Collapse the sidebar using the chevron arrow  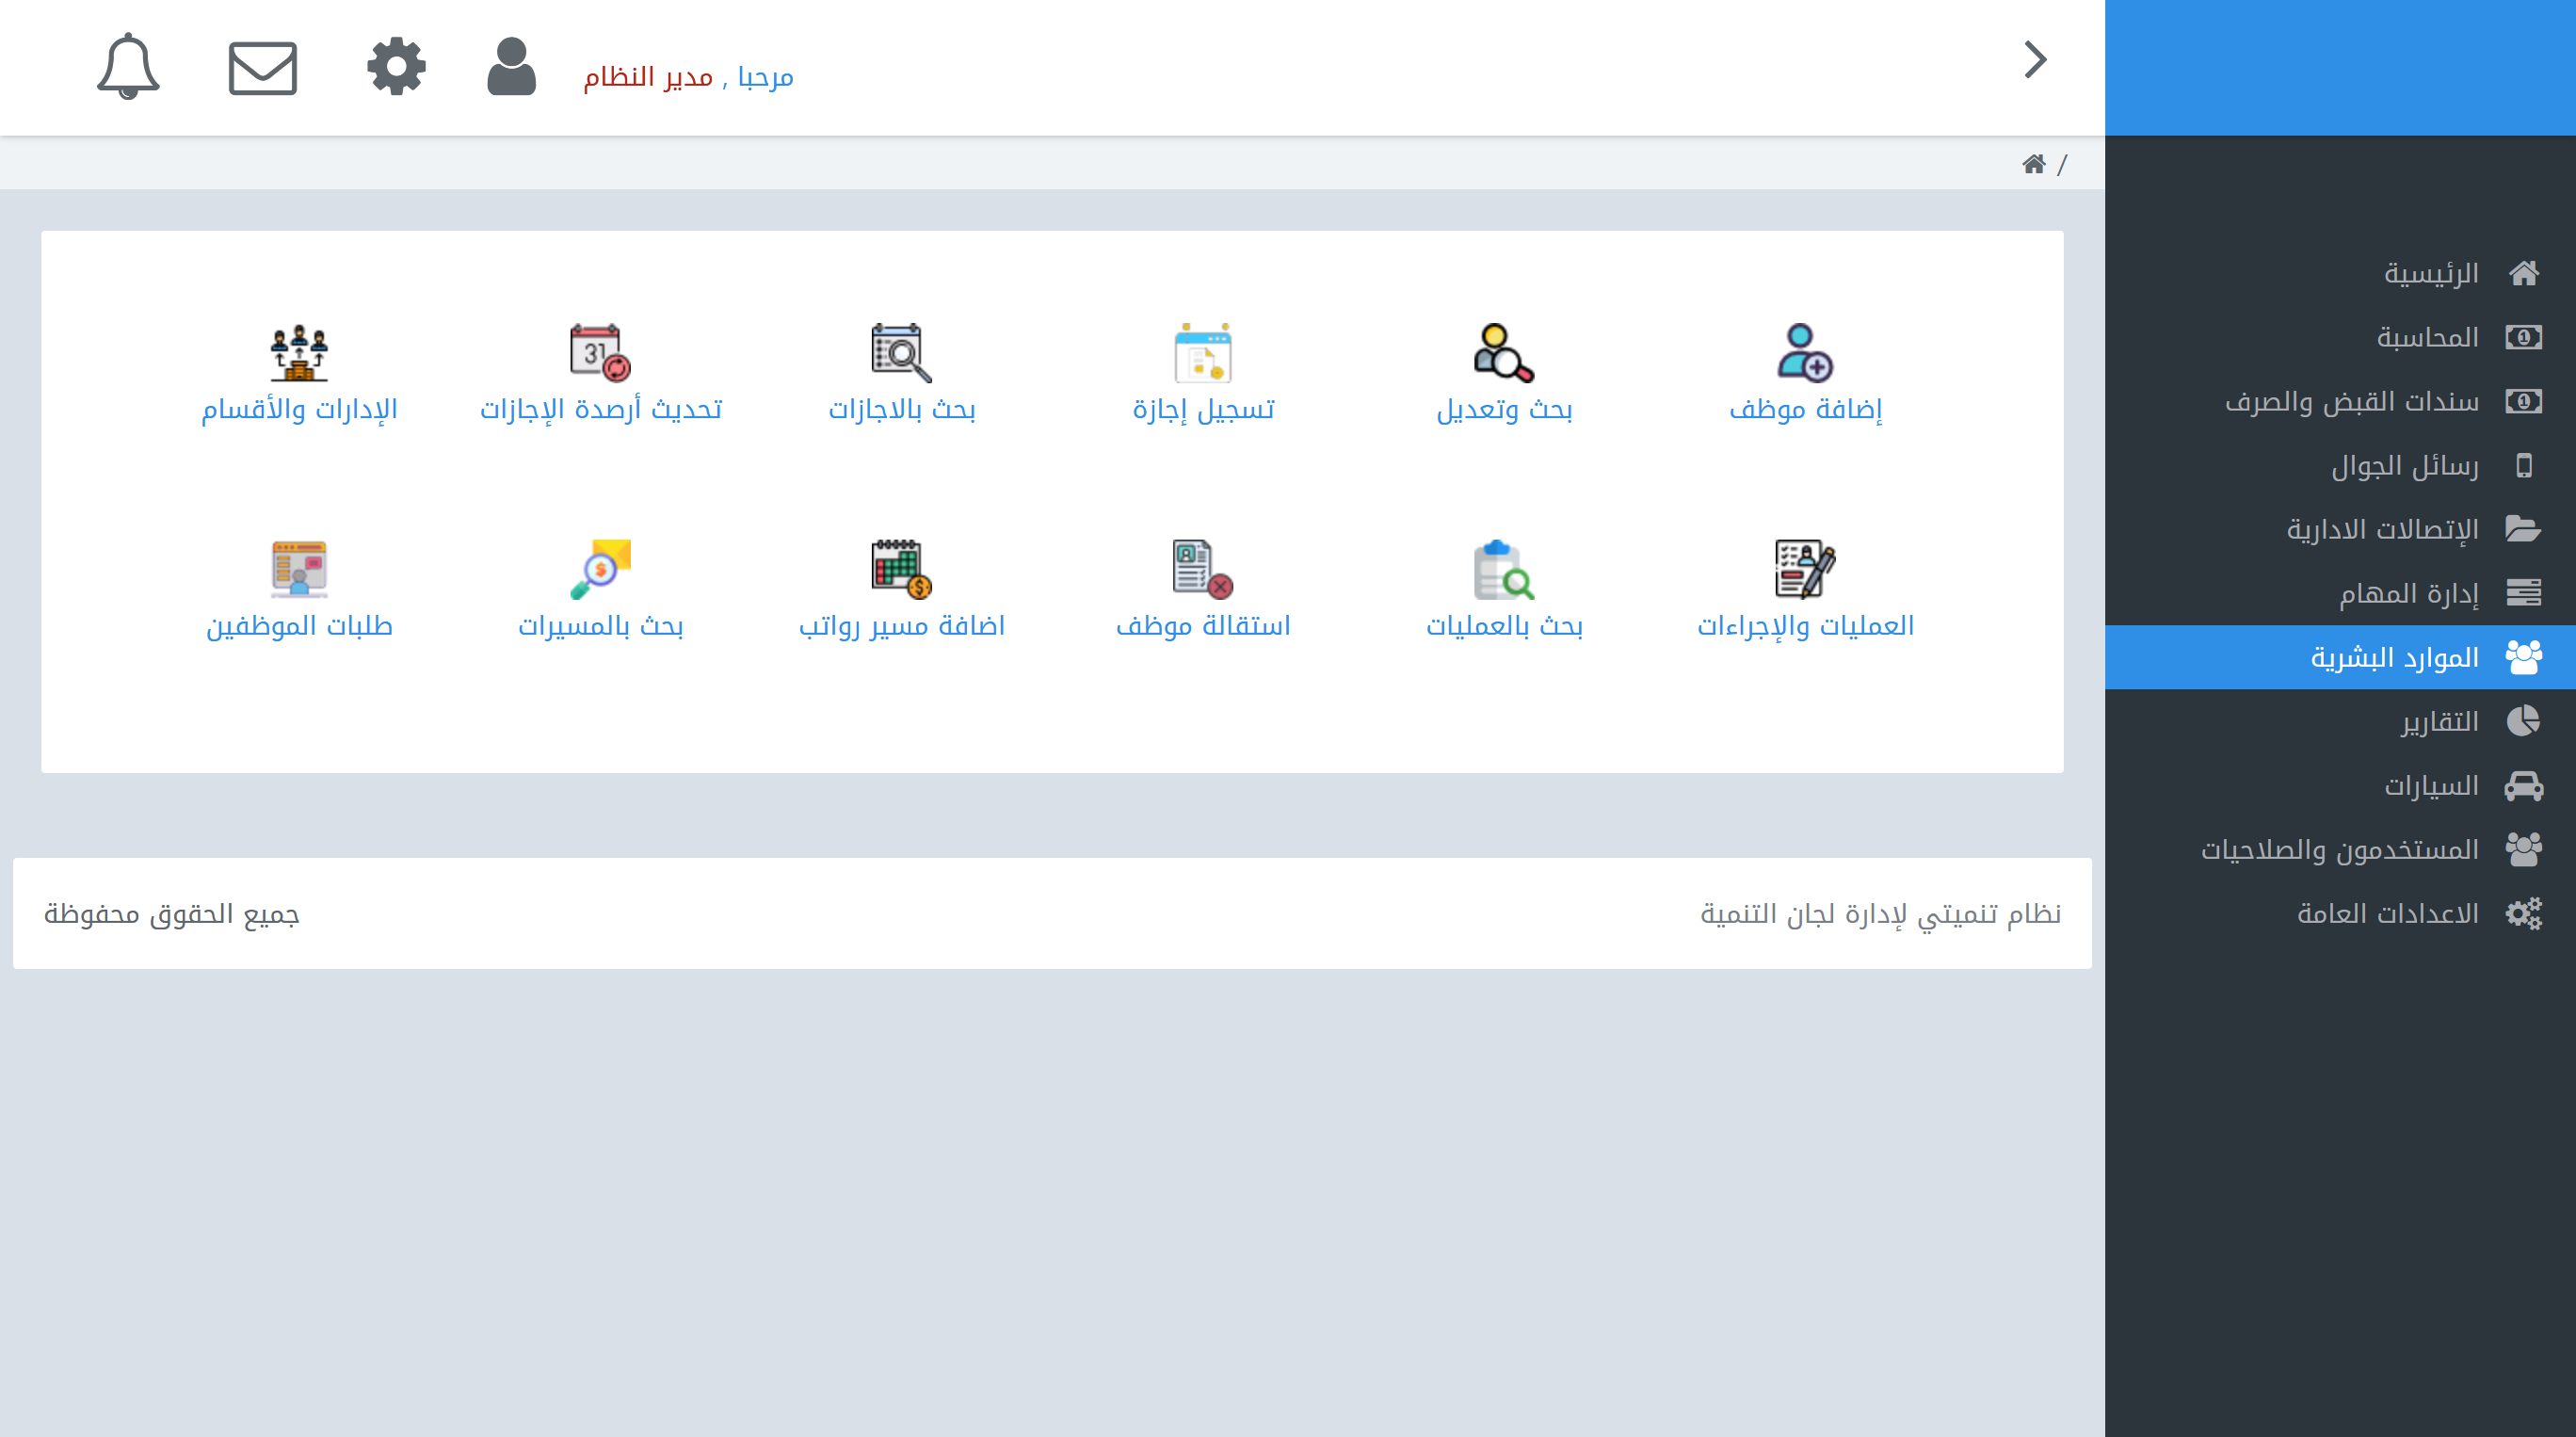coord(2033,61)
